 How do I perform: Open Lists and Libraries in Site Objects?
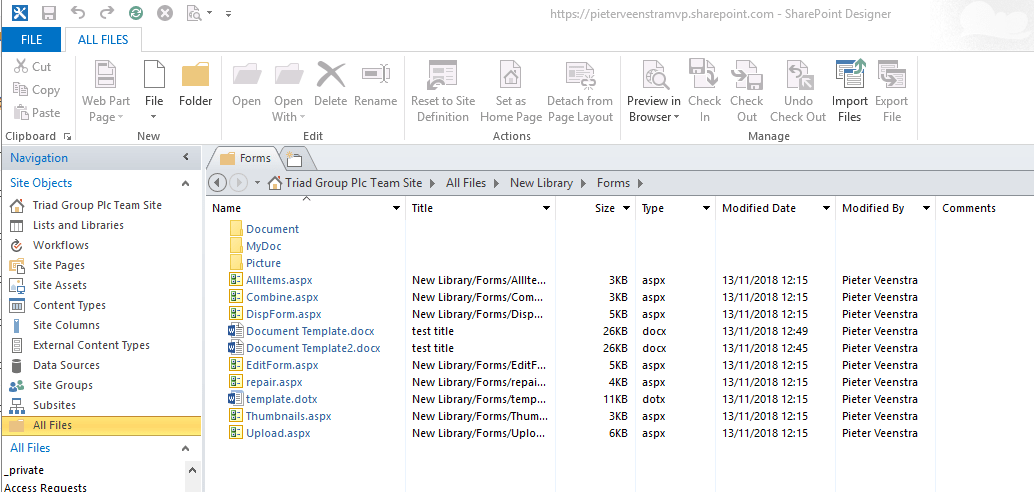click(x=78, y=225)
